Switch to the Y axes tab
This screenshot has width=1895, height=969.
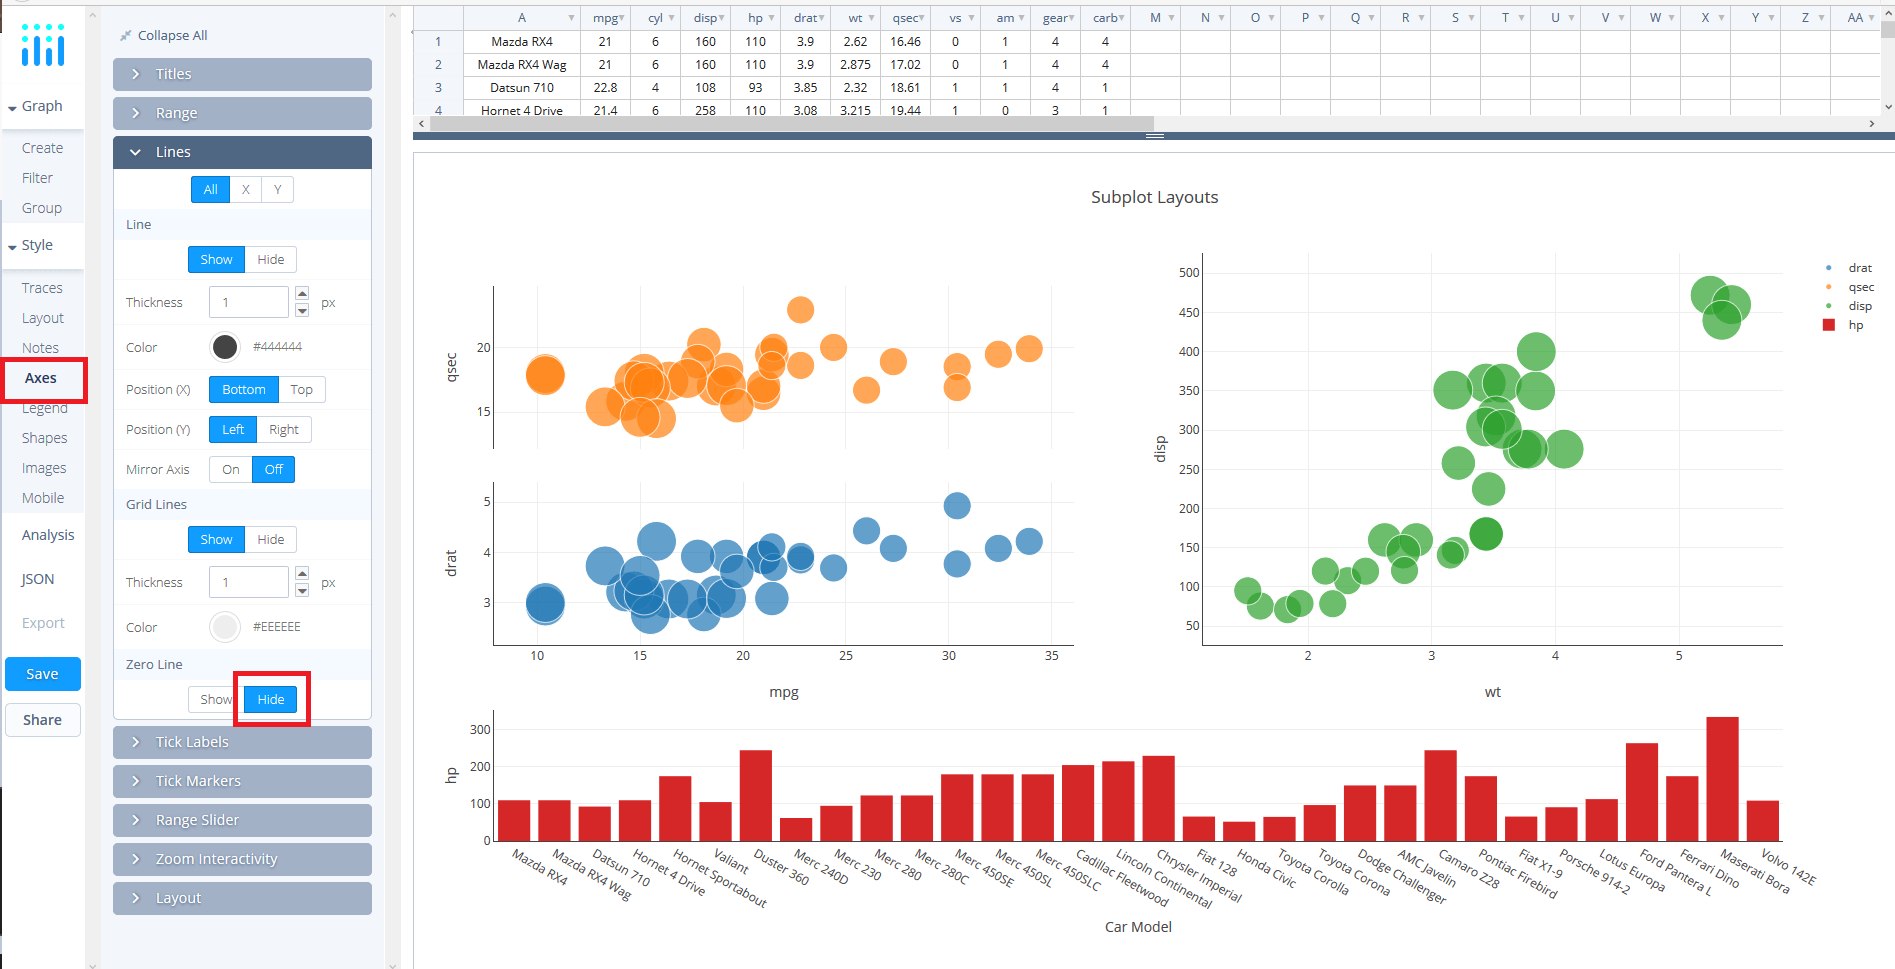coord(276,189)
